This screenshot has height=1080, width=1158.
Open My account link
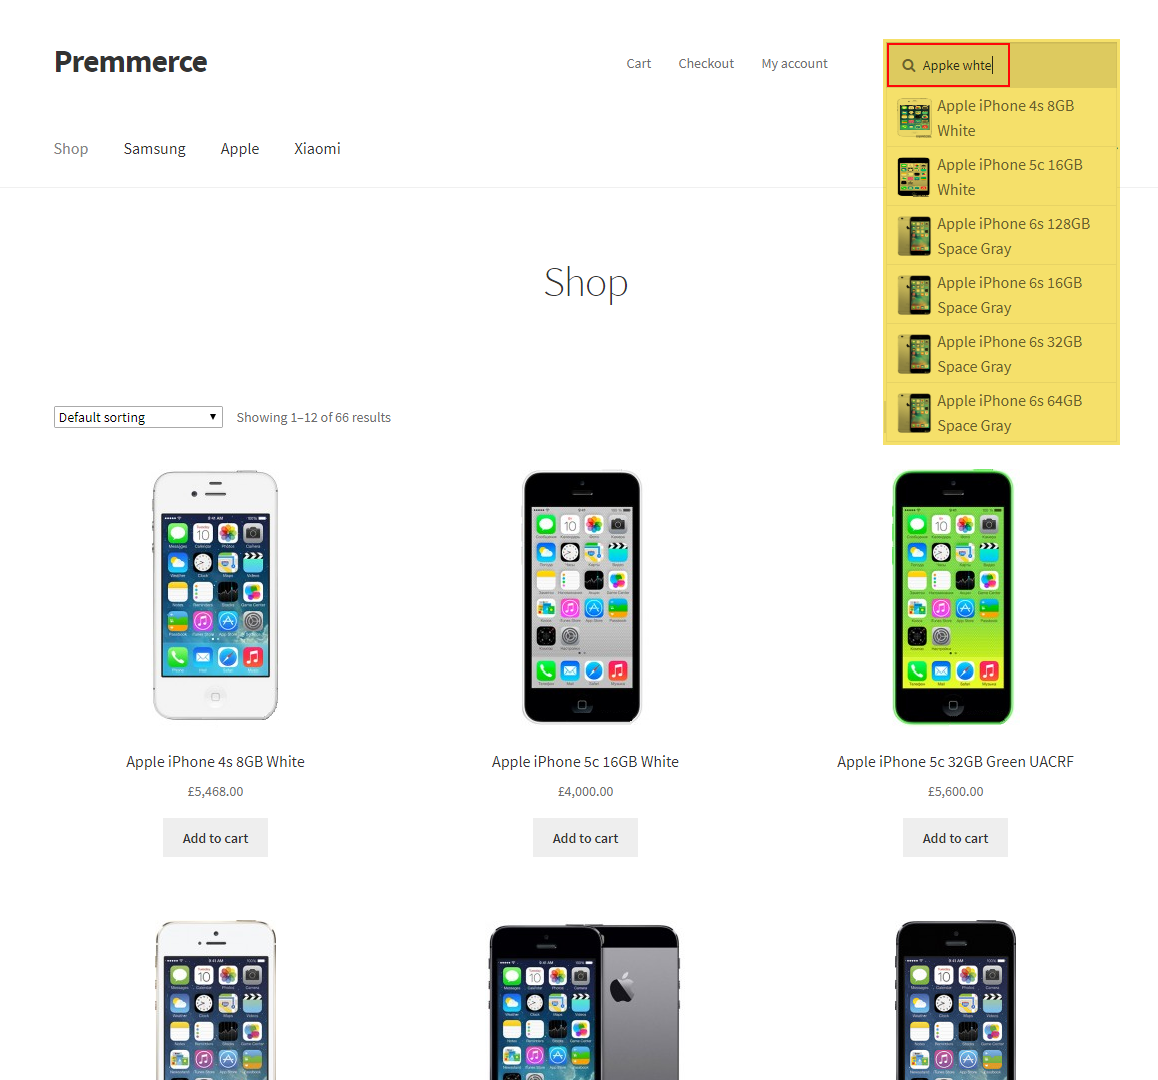point(794,64)
